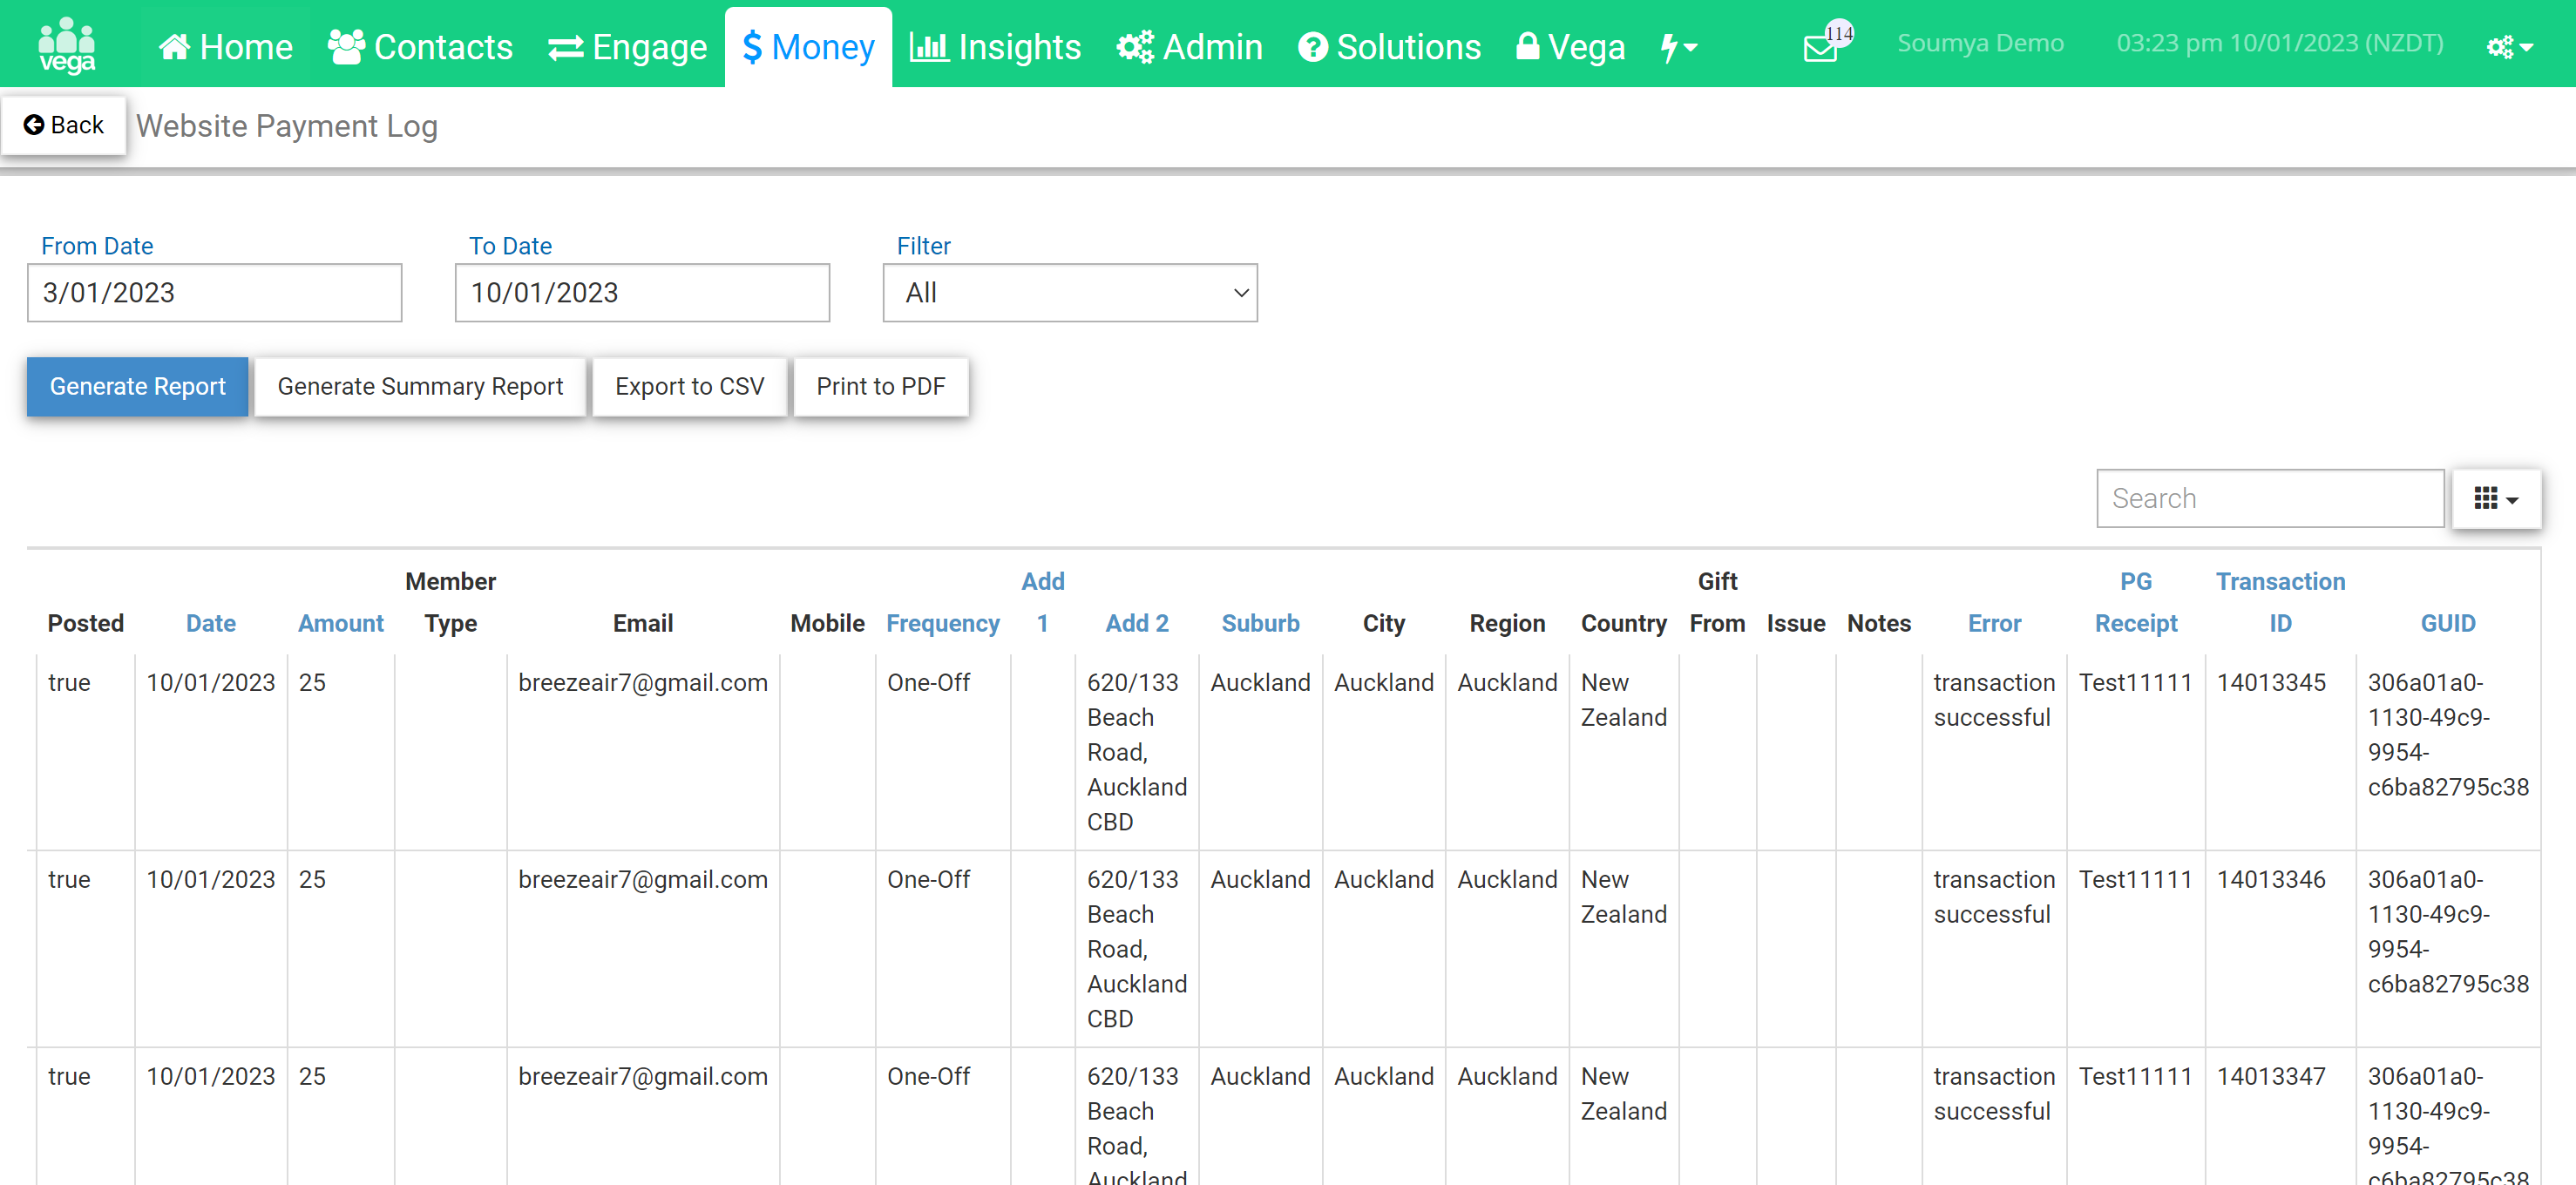The image size is (2576, 1185).
Task: Sort by the Transaction ID column header
Action: click(2280, 602)
